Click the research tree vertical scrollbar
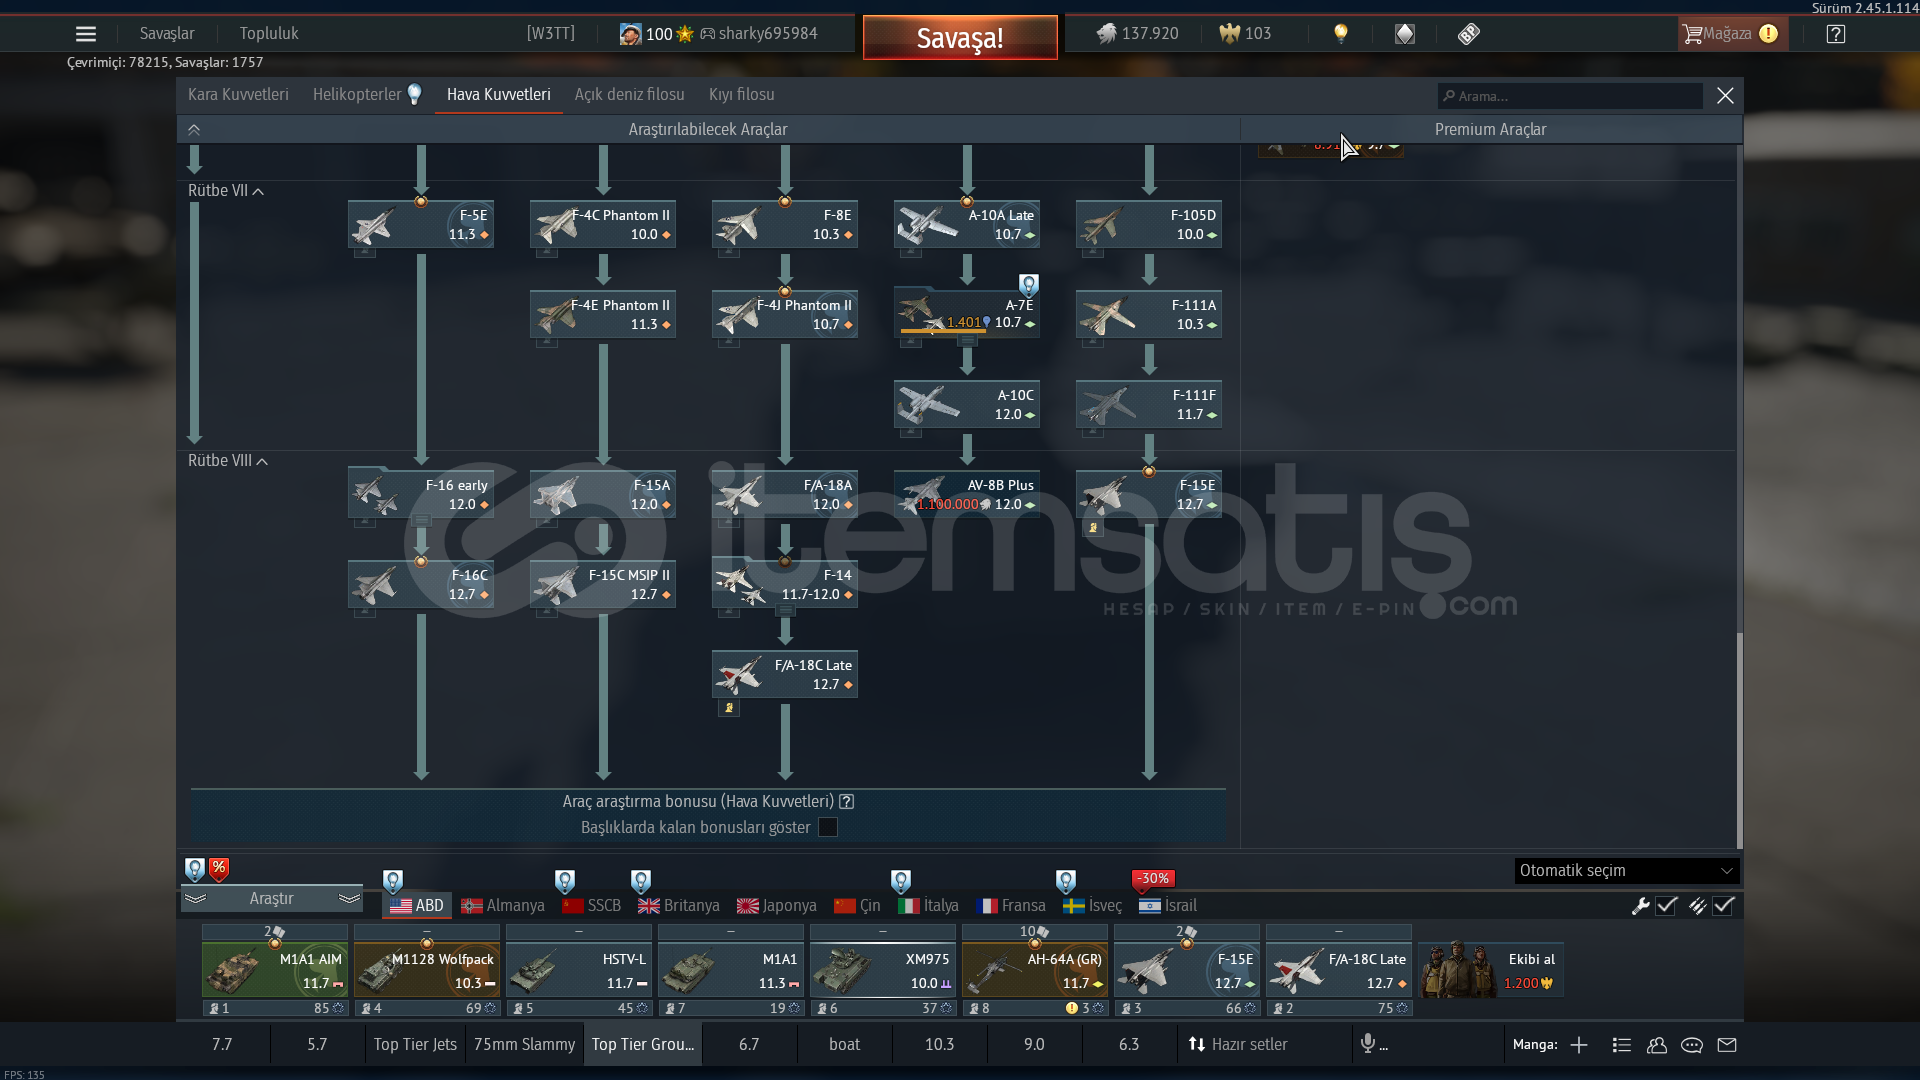This screenshot has height=1080, width=1920. click(1739, 739)
